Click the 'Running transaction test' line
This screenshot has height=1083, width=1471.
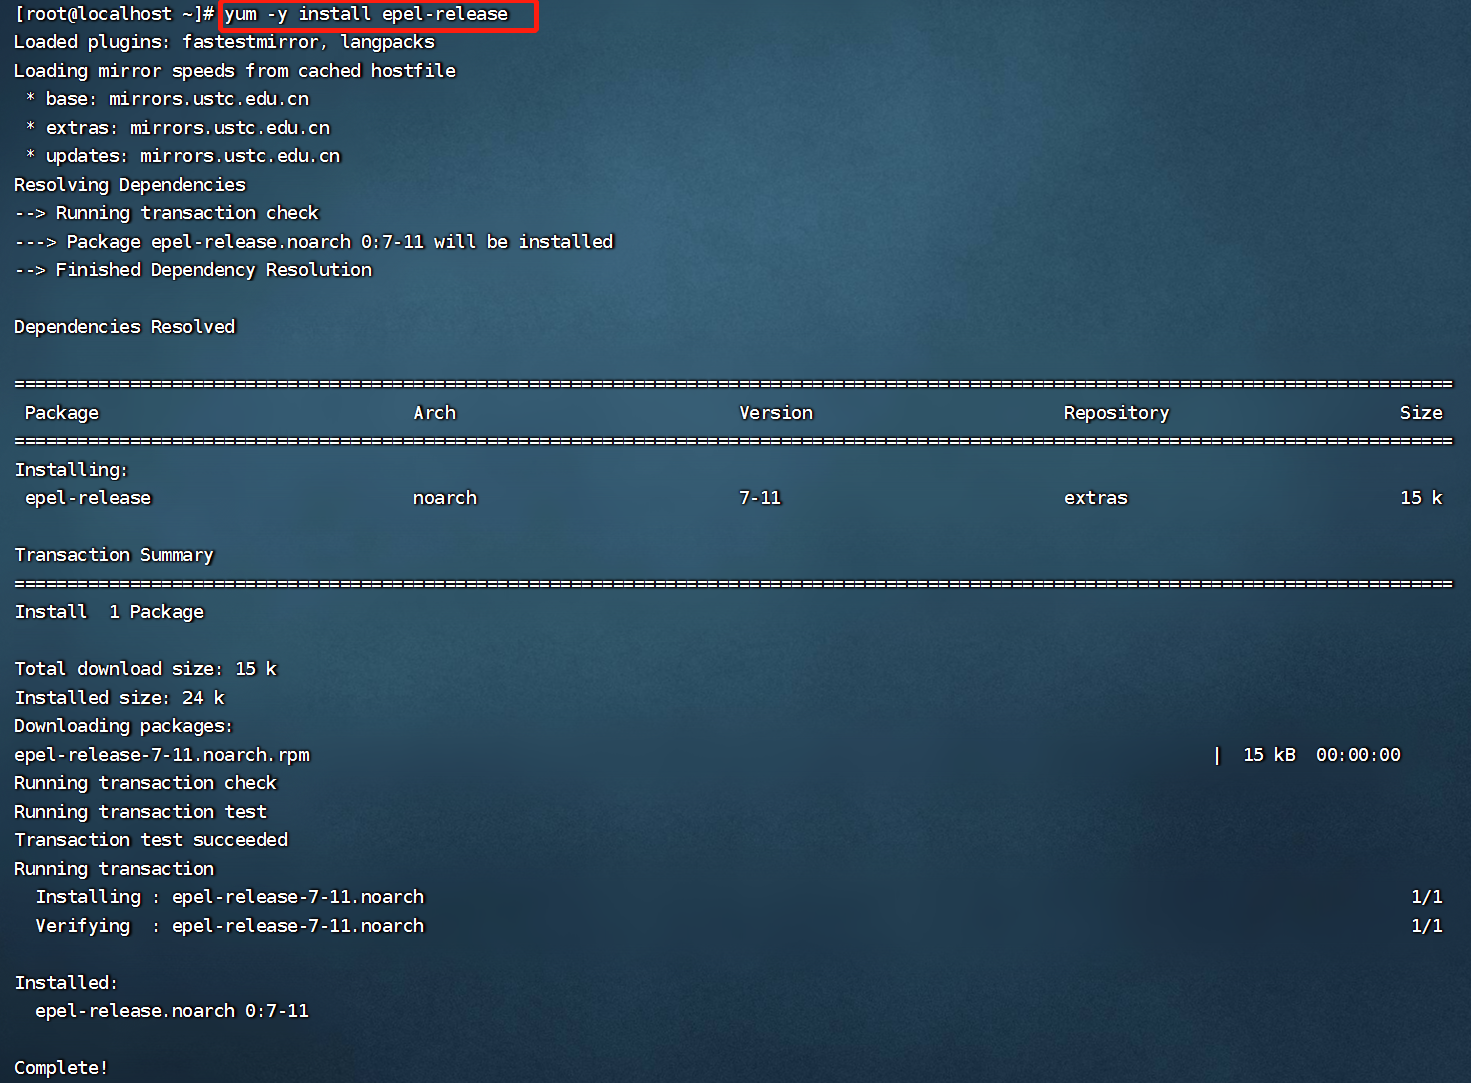pos(140,812)
